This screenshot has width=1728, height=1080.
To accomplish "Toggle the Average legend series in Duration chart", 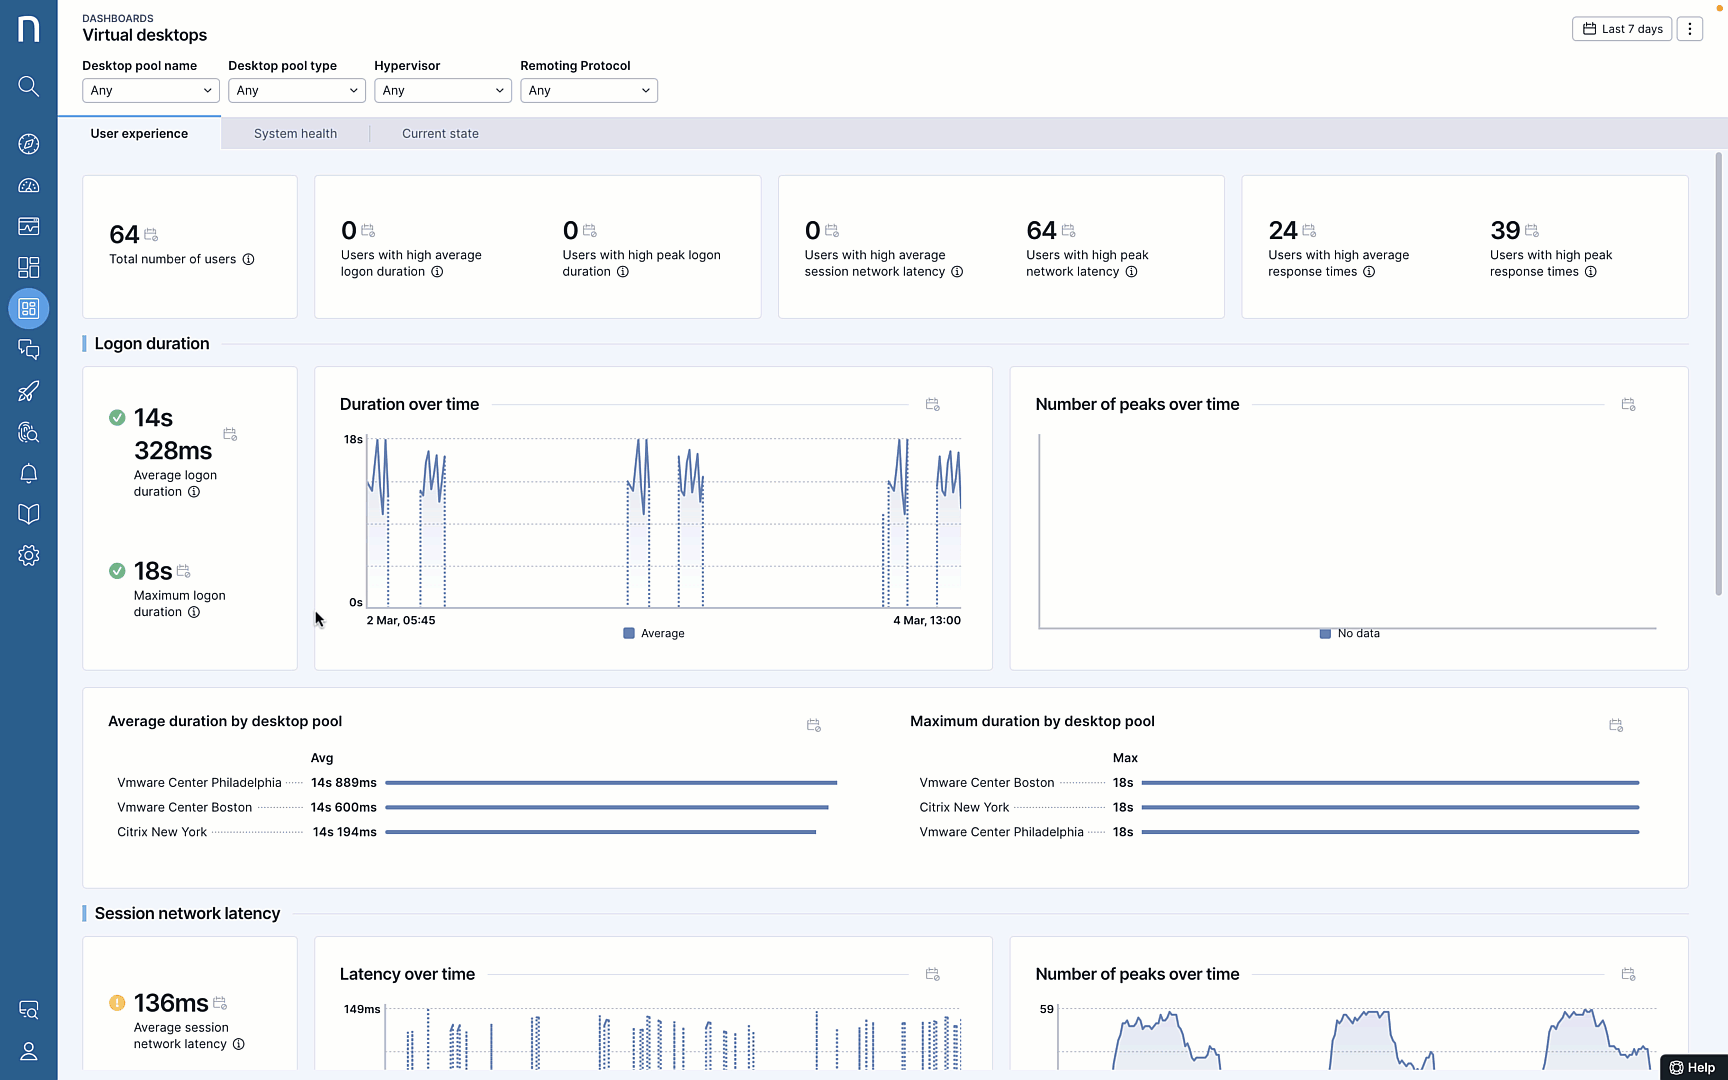I will pos(654,634).
